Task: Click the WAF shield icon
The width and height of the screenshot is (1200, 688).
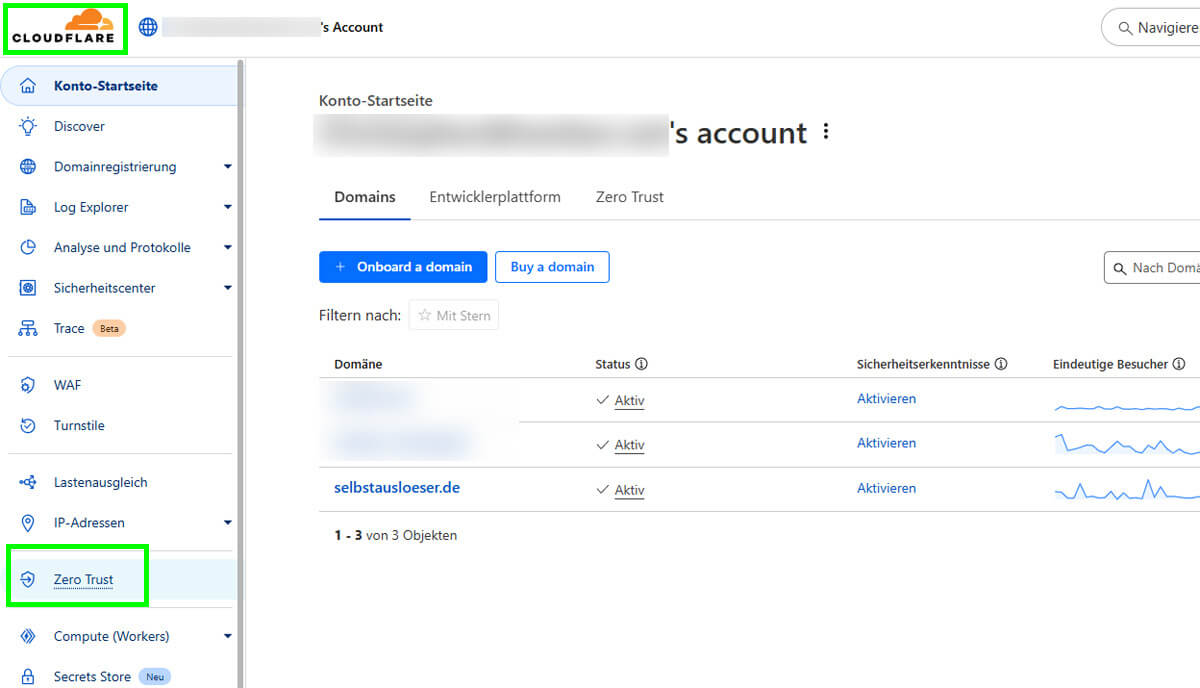Action: [28, 385]
